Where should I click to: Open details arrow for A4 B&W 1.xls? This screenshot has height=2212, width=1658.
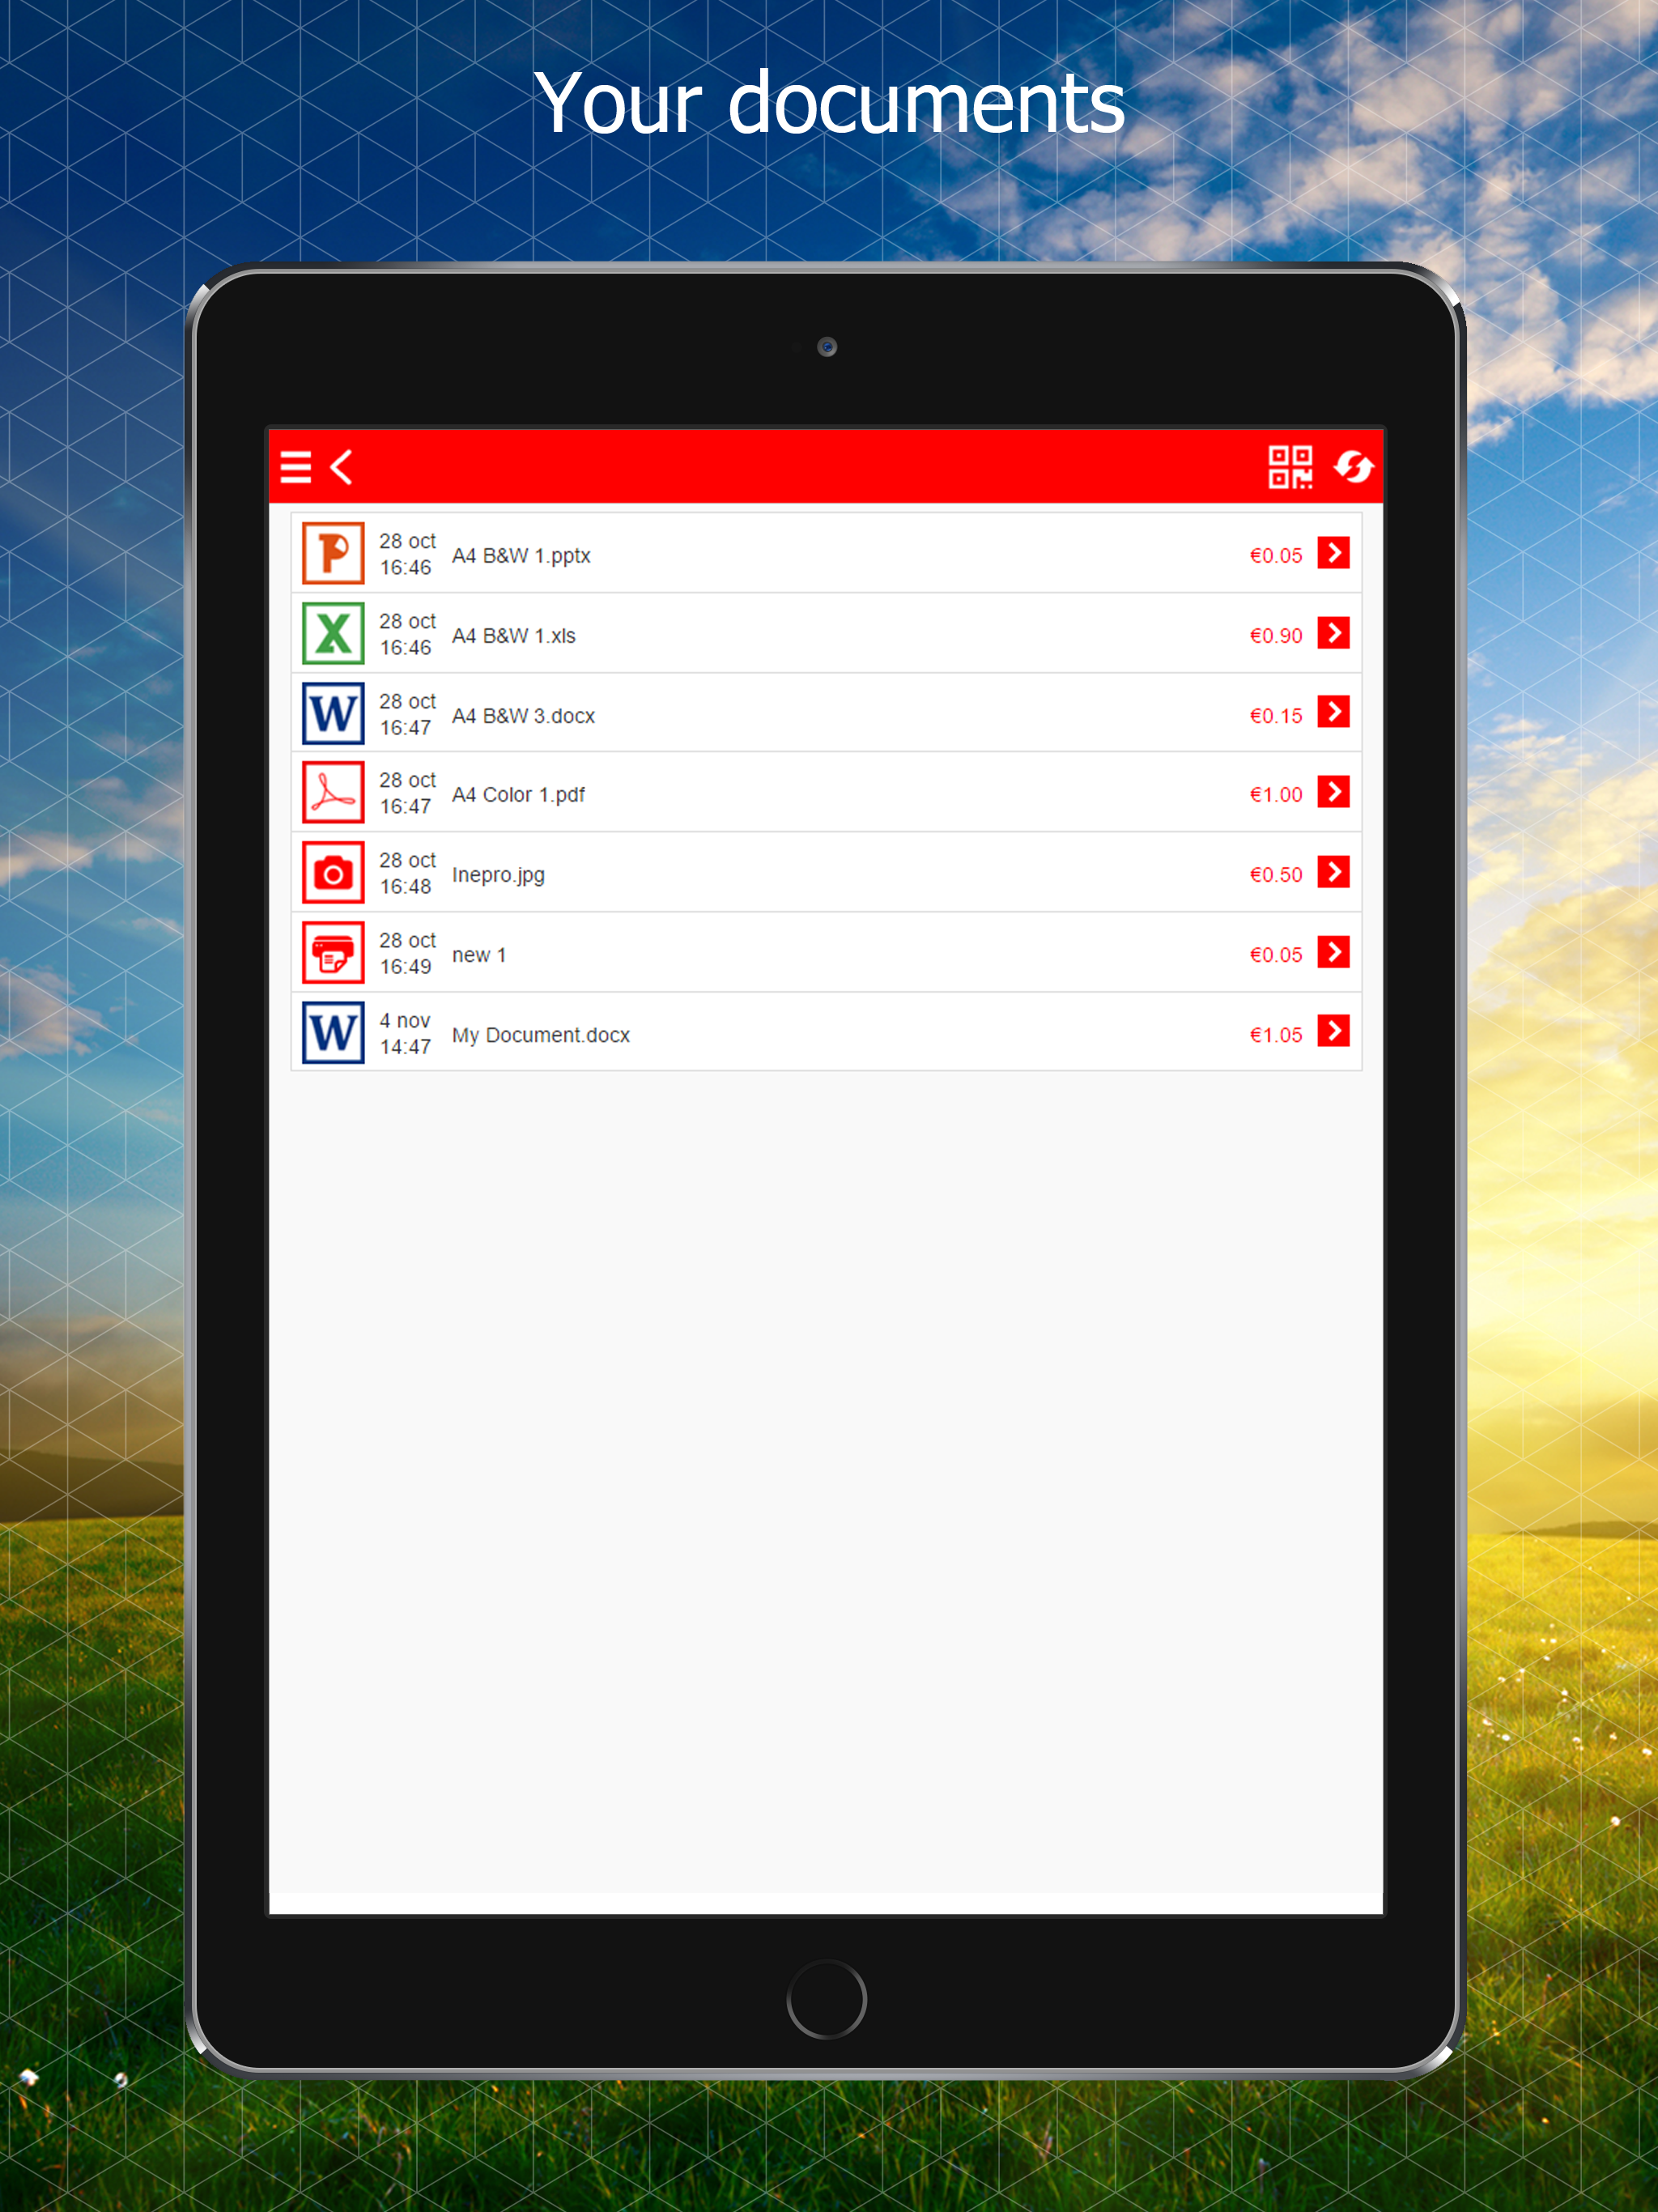pos(1334,632)
